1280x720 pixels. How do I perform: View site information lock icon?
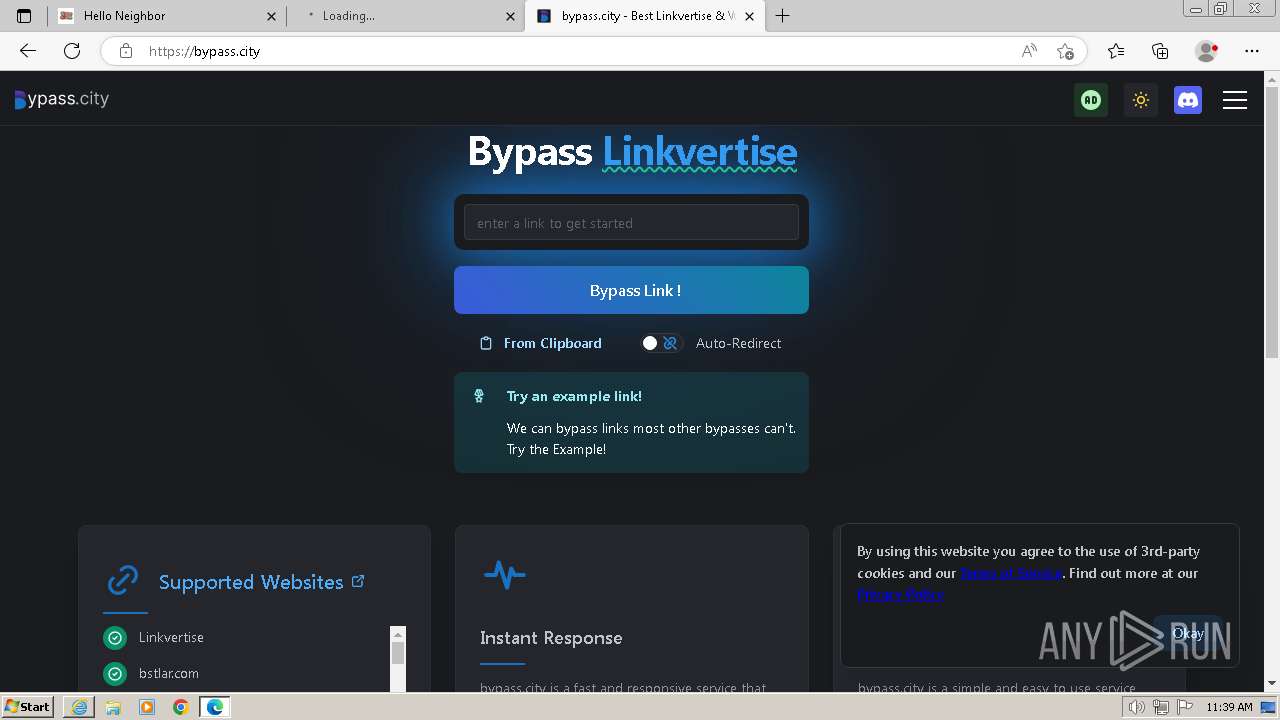(x=126, y=51)
